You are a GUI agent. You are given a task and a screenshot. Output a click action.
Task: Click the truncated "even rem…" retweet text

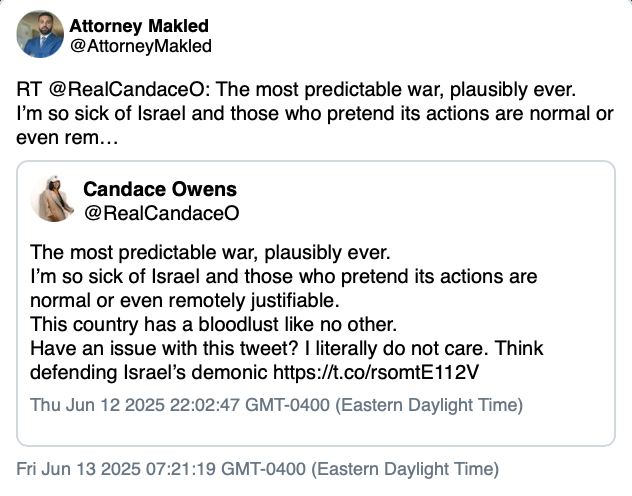[68, 135]
